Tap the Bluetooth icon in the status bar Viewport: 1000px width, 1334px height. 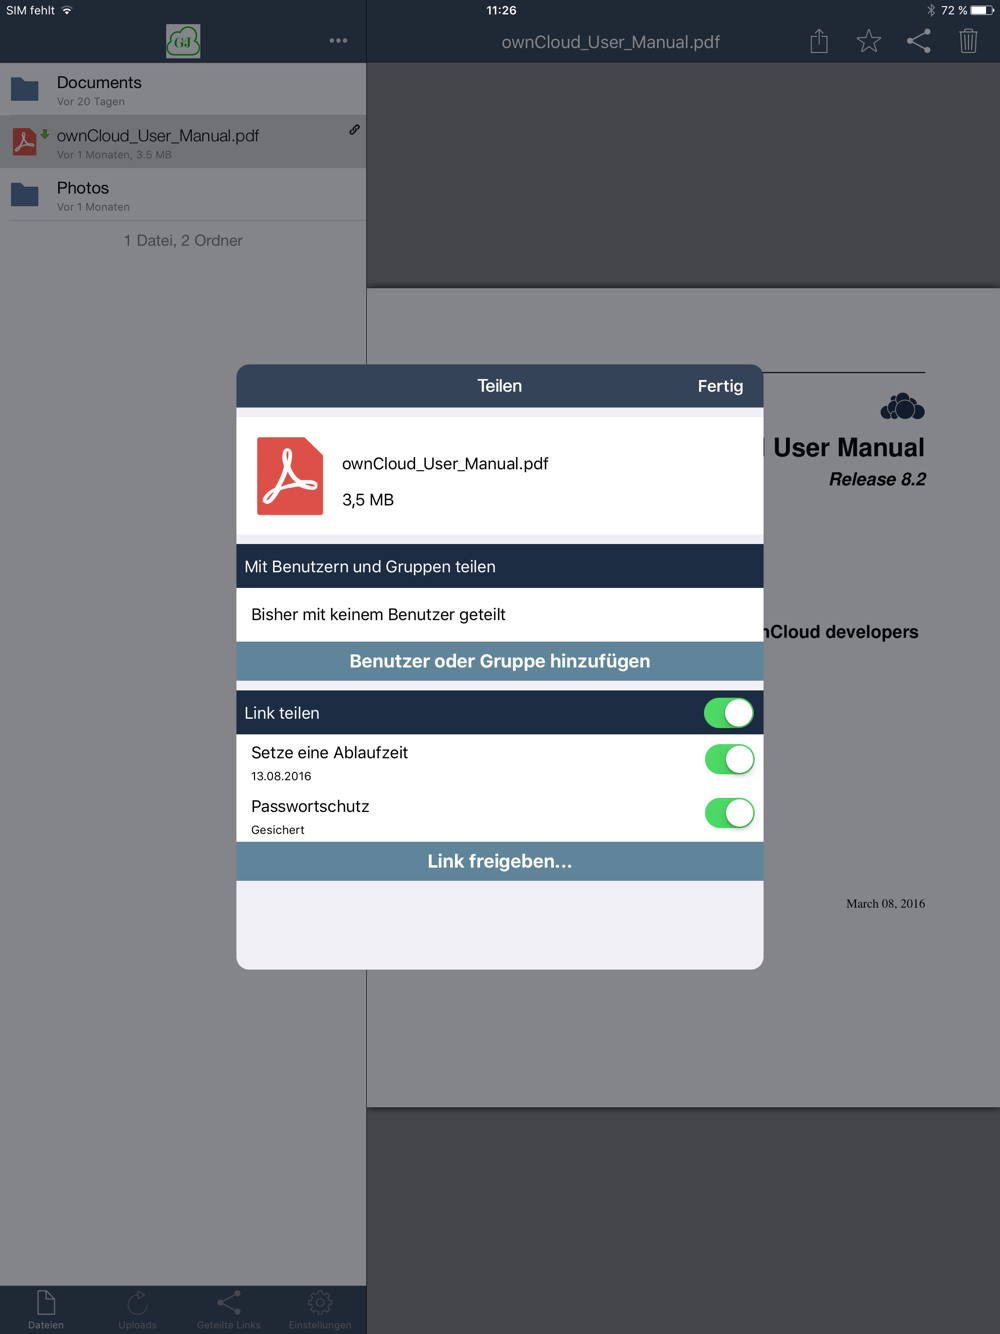931,10
